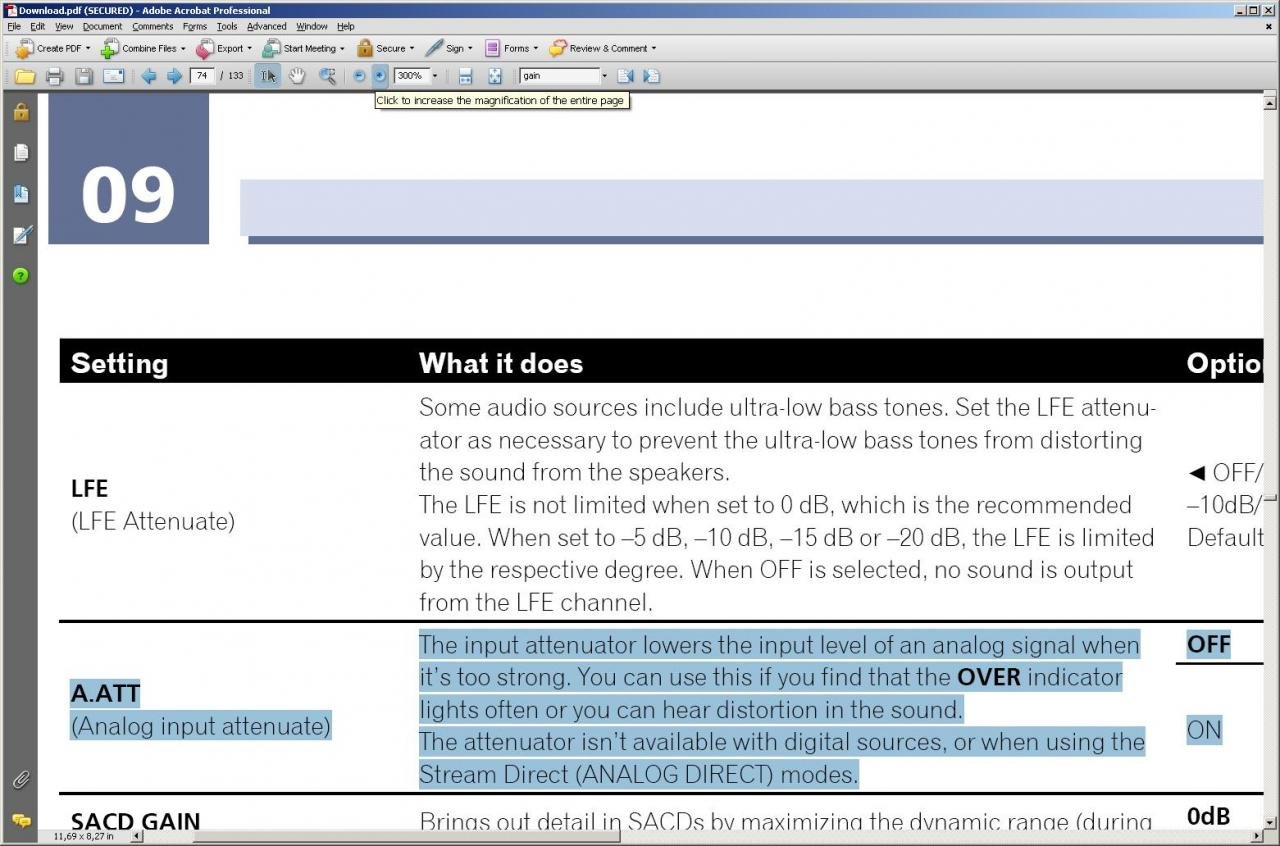
Task: Open the Advanced menu
Action: [x=266, y=26]
